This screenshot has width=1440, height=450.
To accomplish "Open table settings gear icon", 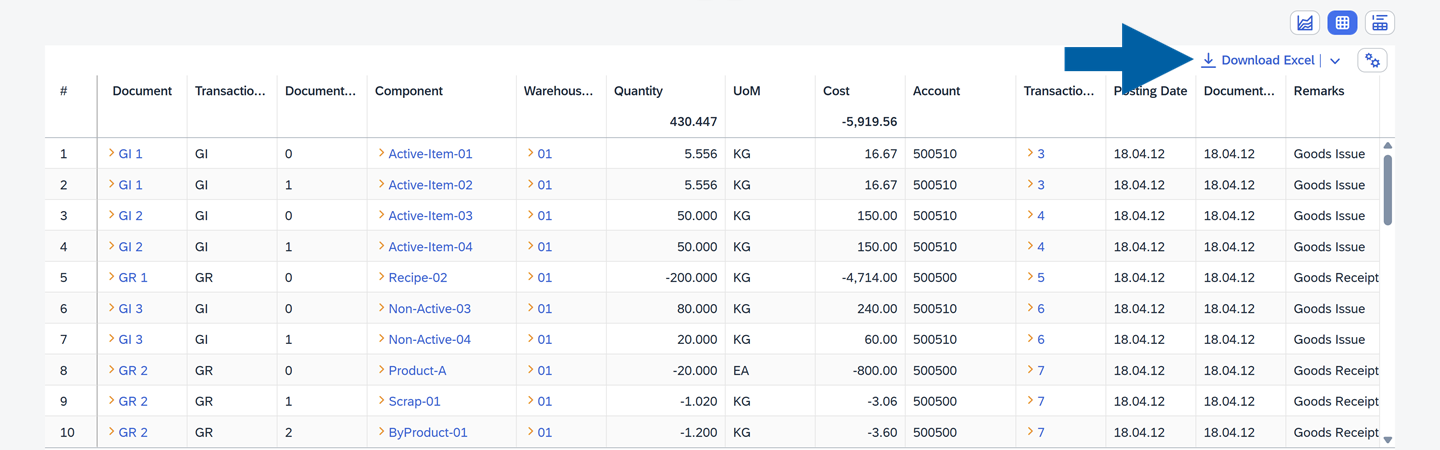I will pos(1372,61).
